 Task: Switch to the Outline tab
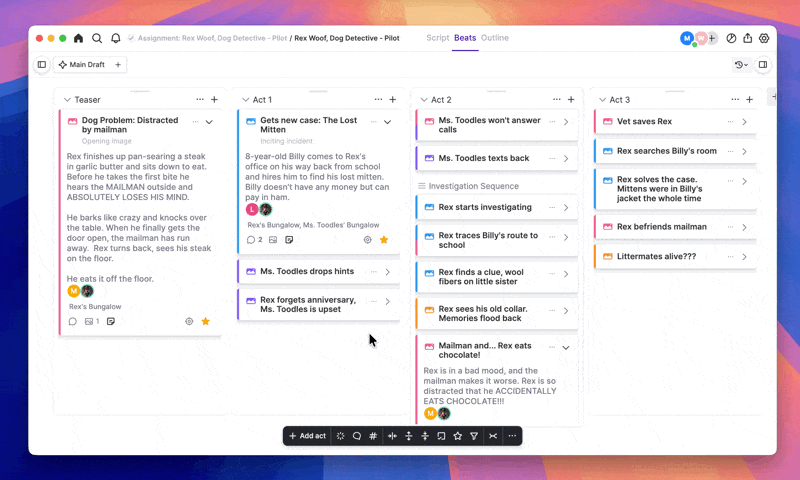(495, 38)
